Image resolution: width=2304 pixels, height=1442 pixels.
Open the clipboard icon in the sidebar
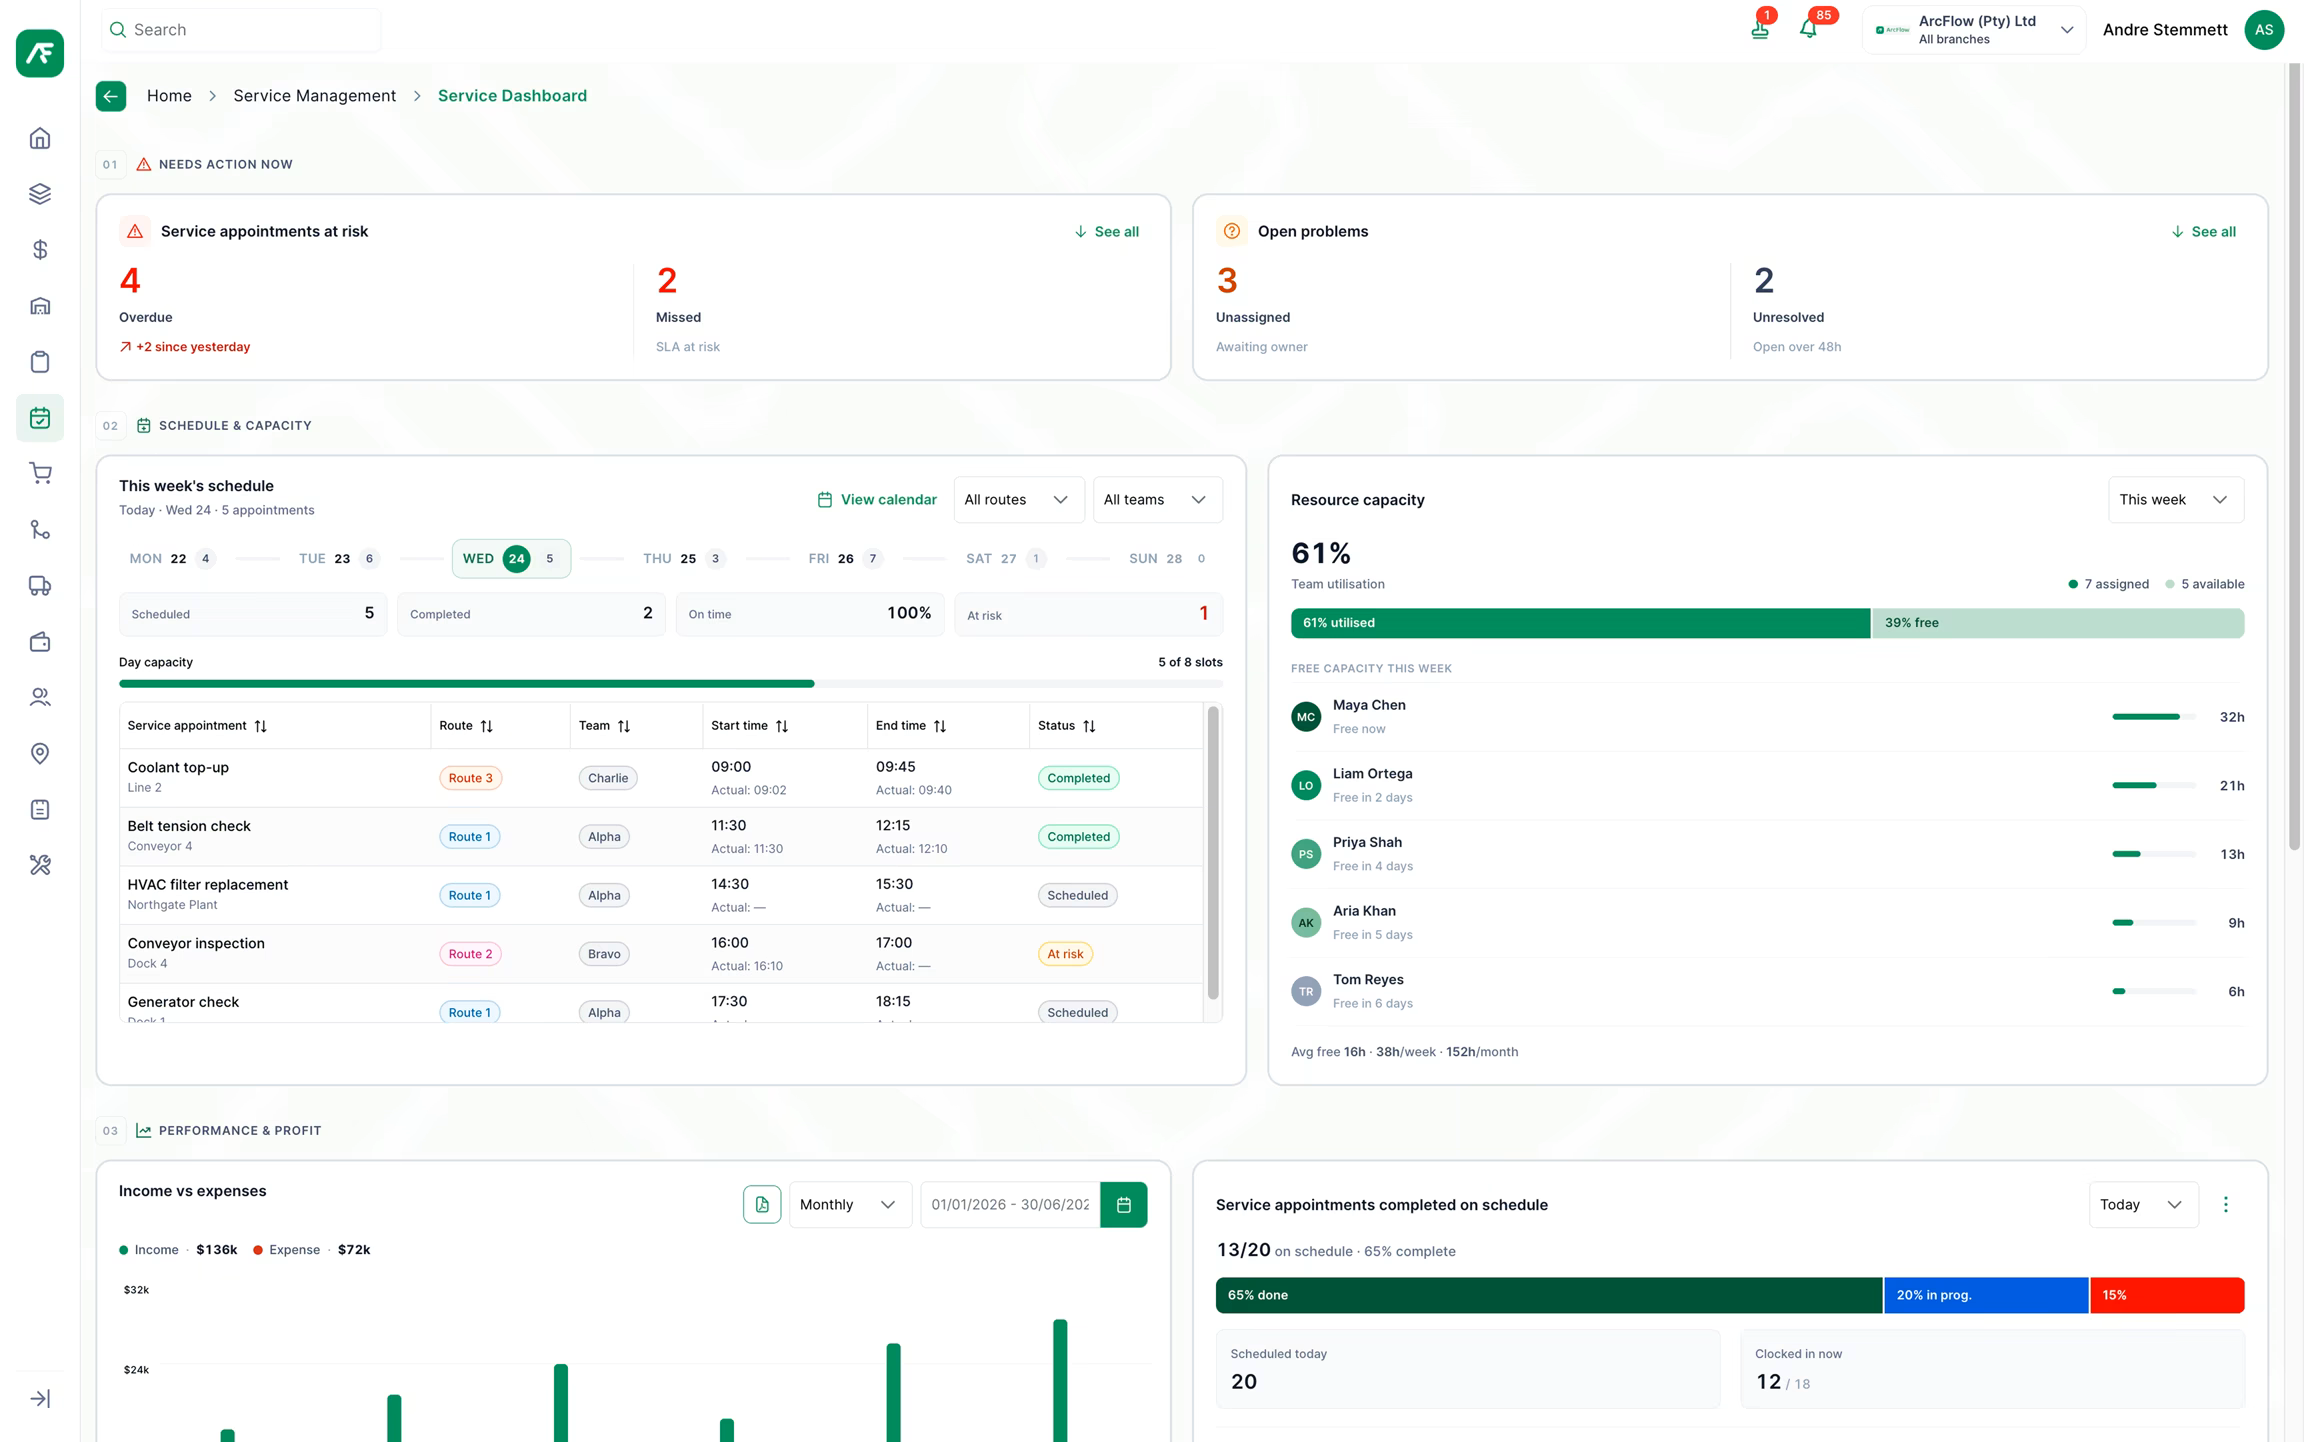[x=40, y=362]
